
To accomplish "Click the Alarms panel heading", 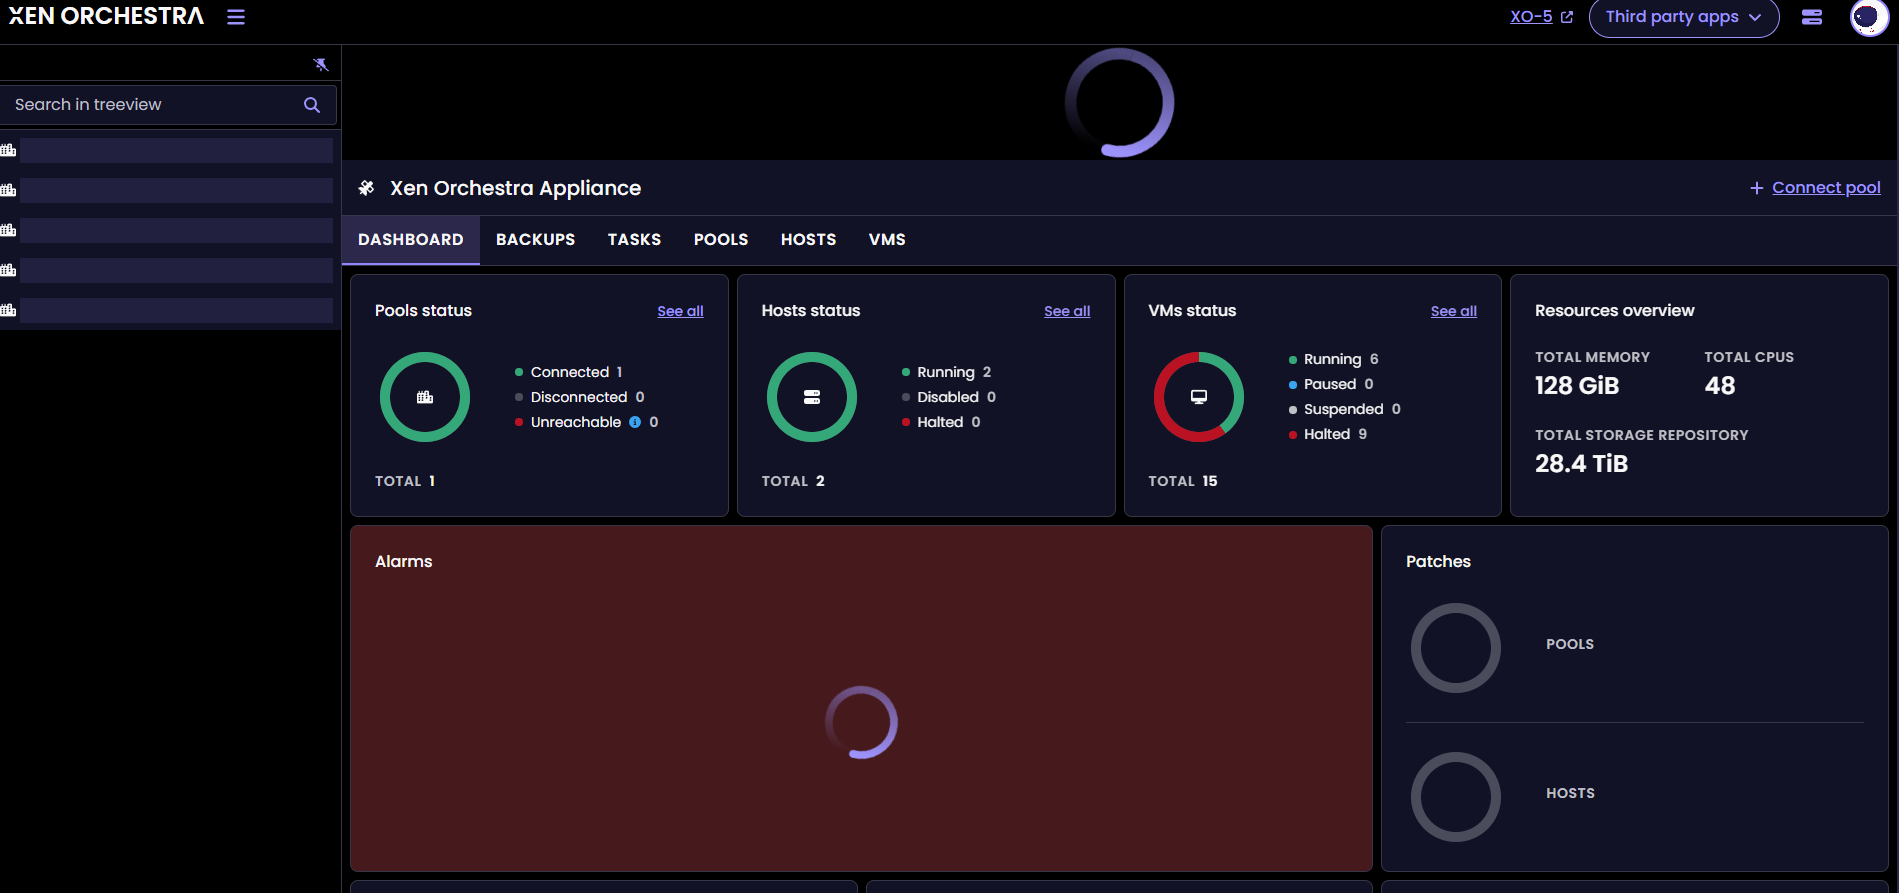I will pyautogui.click(x=404, y=562).
